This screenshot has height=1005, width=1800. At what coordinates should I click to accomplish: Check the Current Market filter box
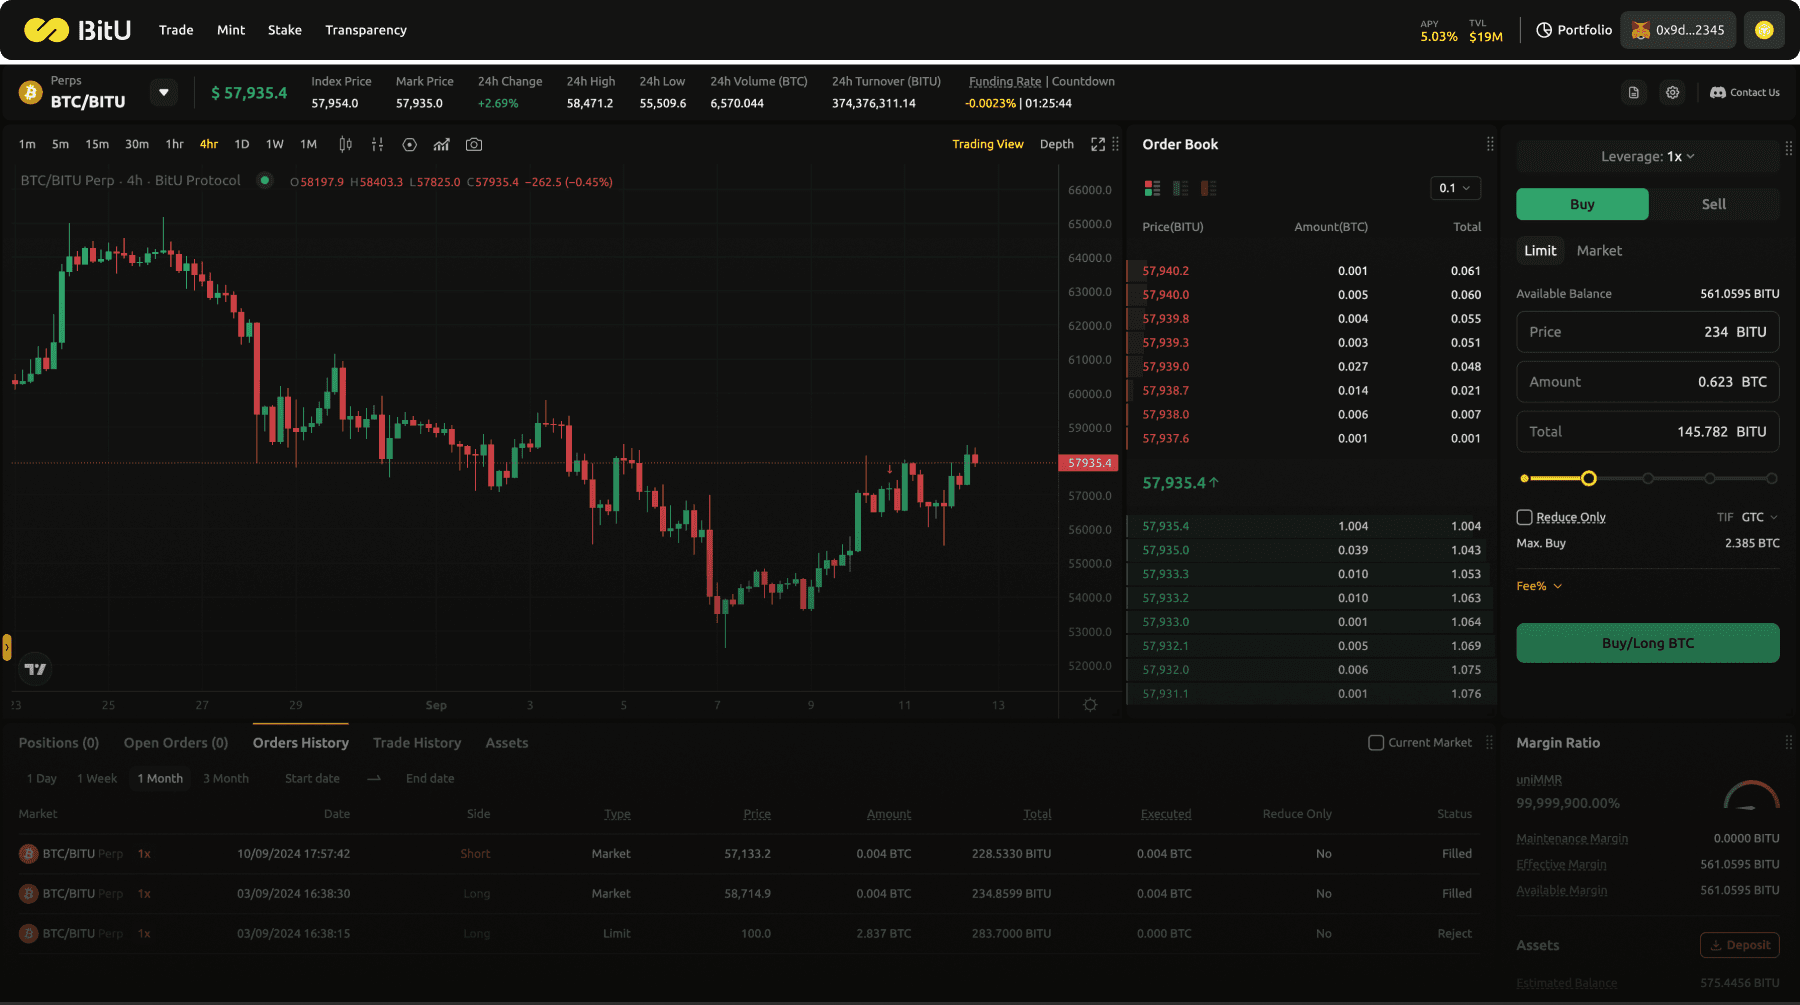tap(1376, 743)
